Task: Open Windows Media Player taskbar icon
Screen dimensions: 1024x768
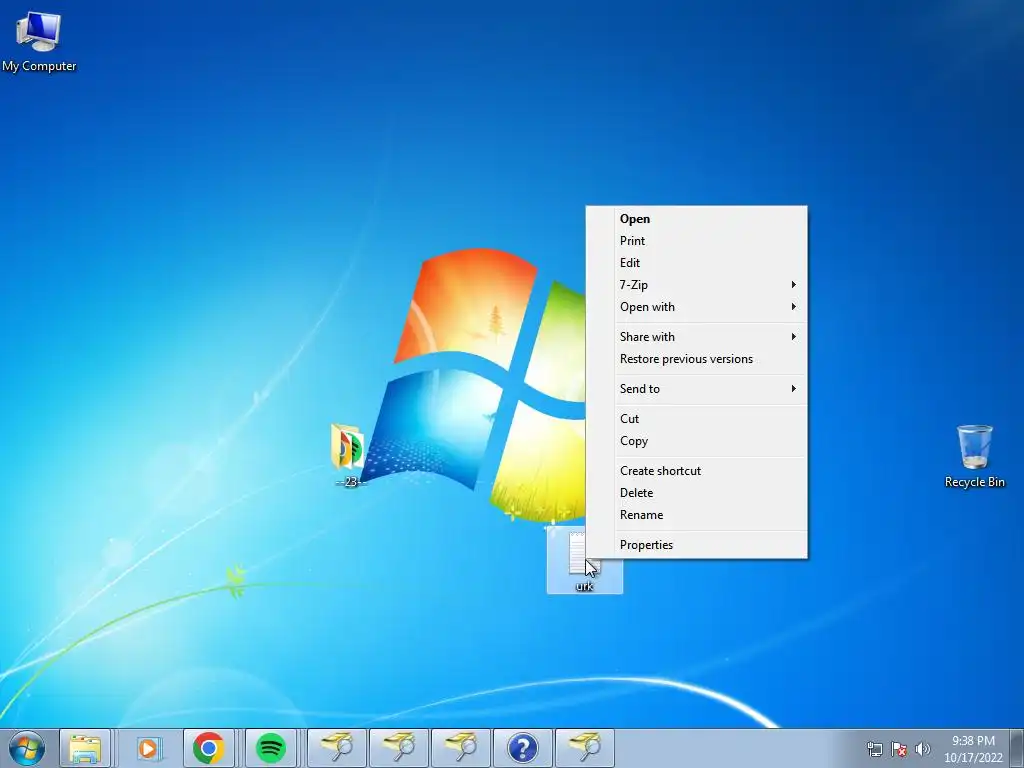Action: click(x=148, y=748)
